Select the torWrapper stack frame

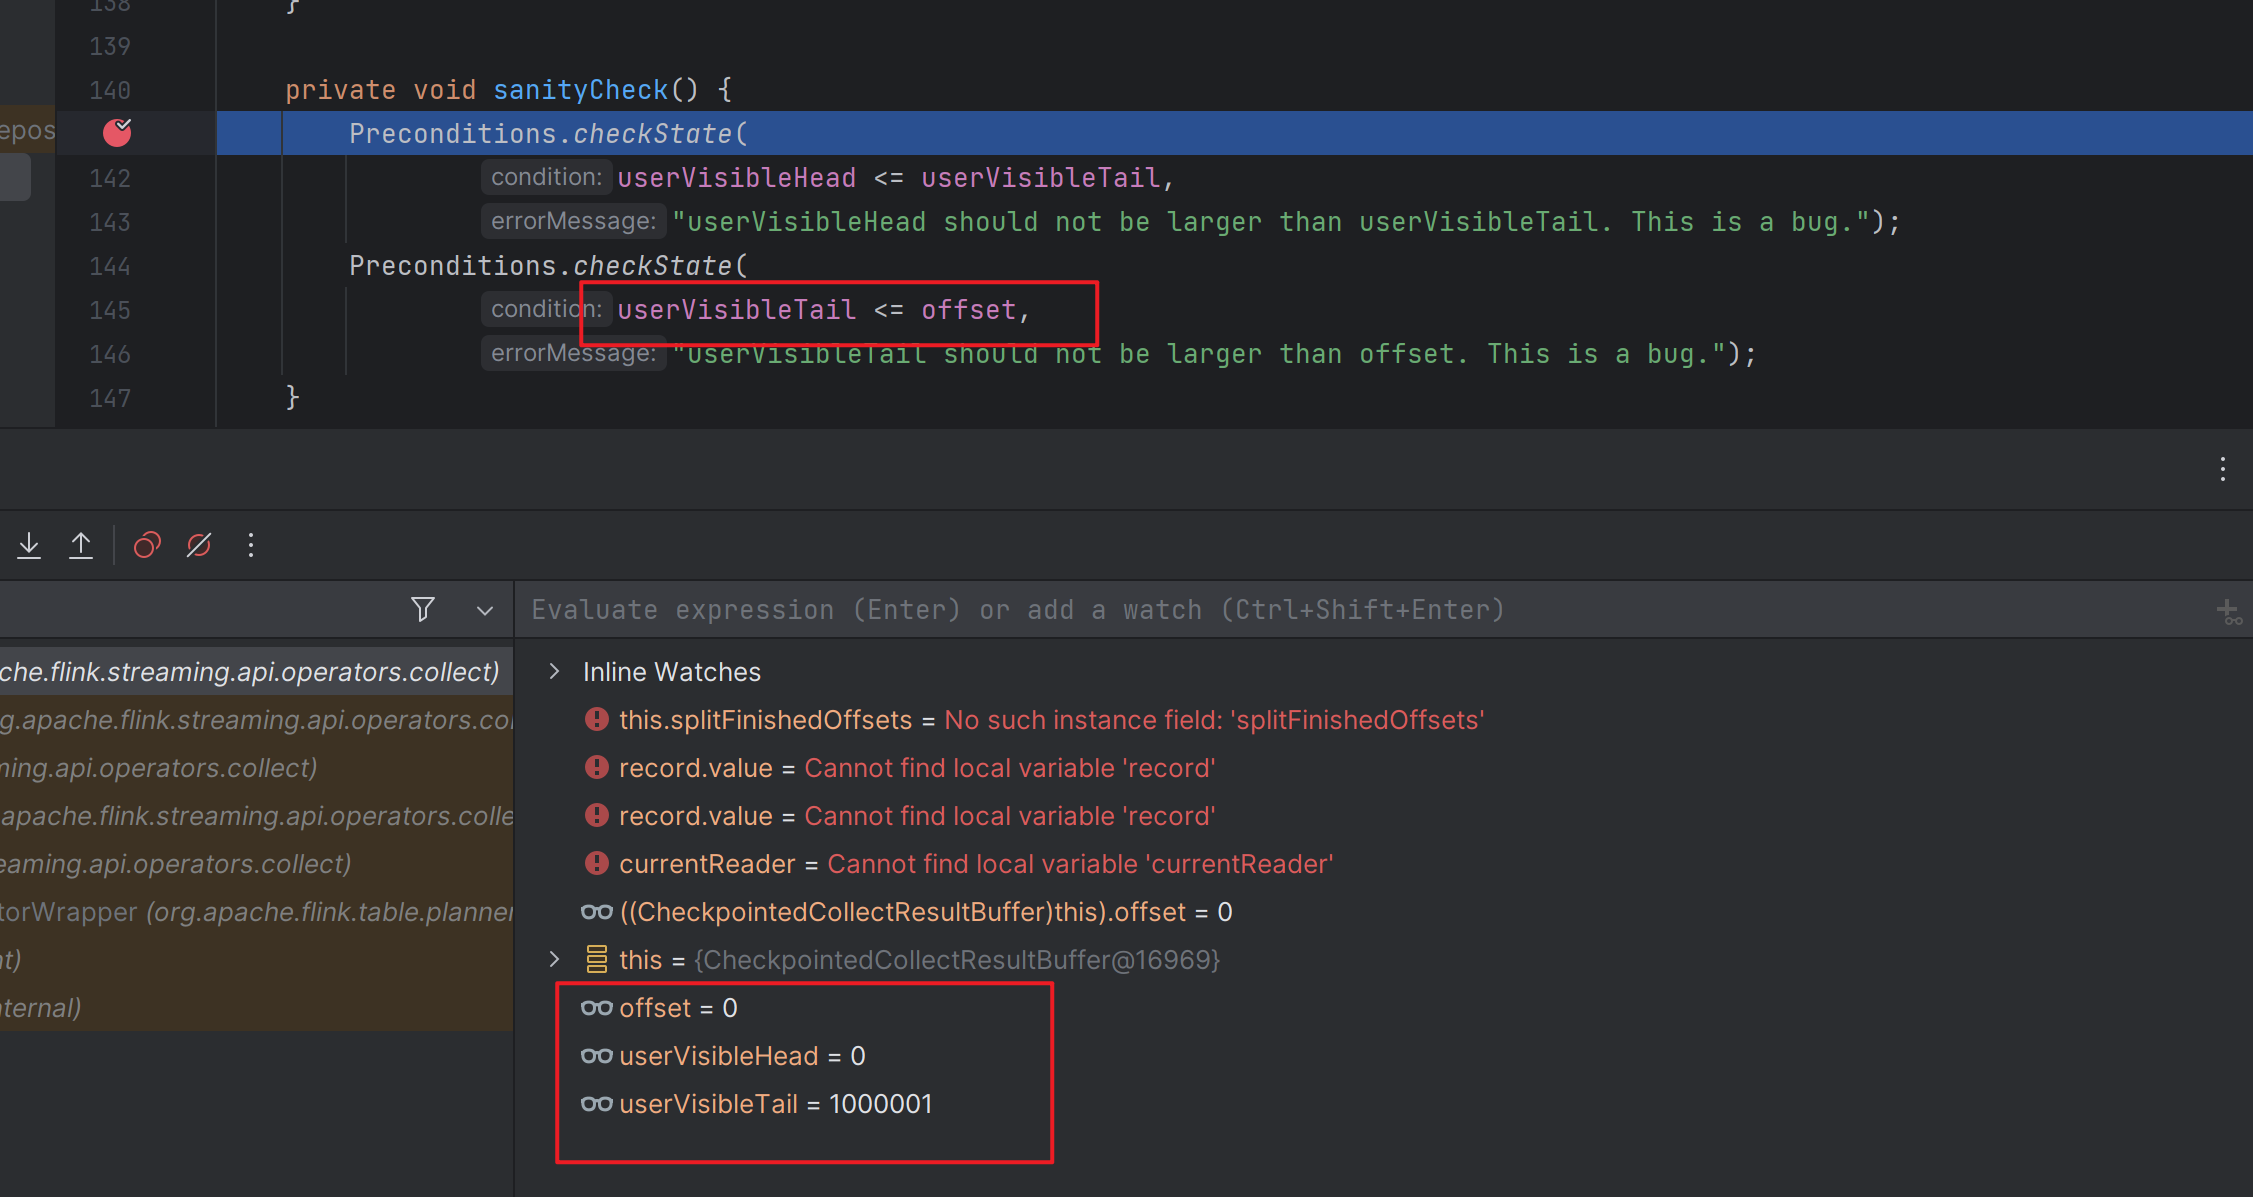pos(256,912)
